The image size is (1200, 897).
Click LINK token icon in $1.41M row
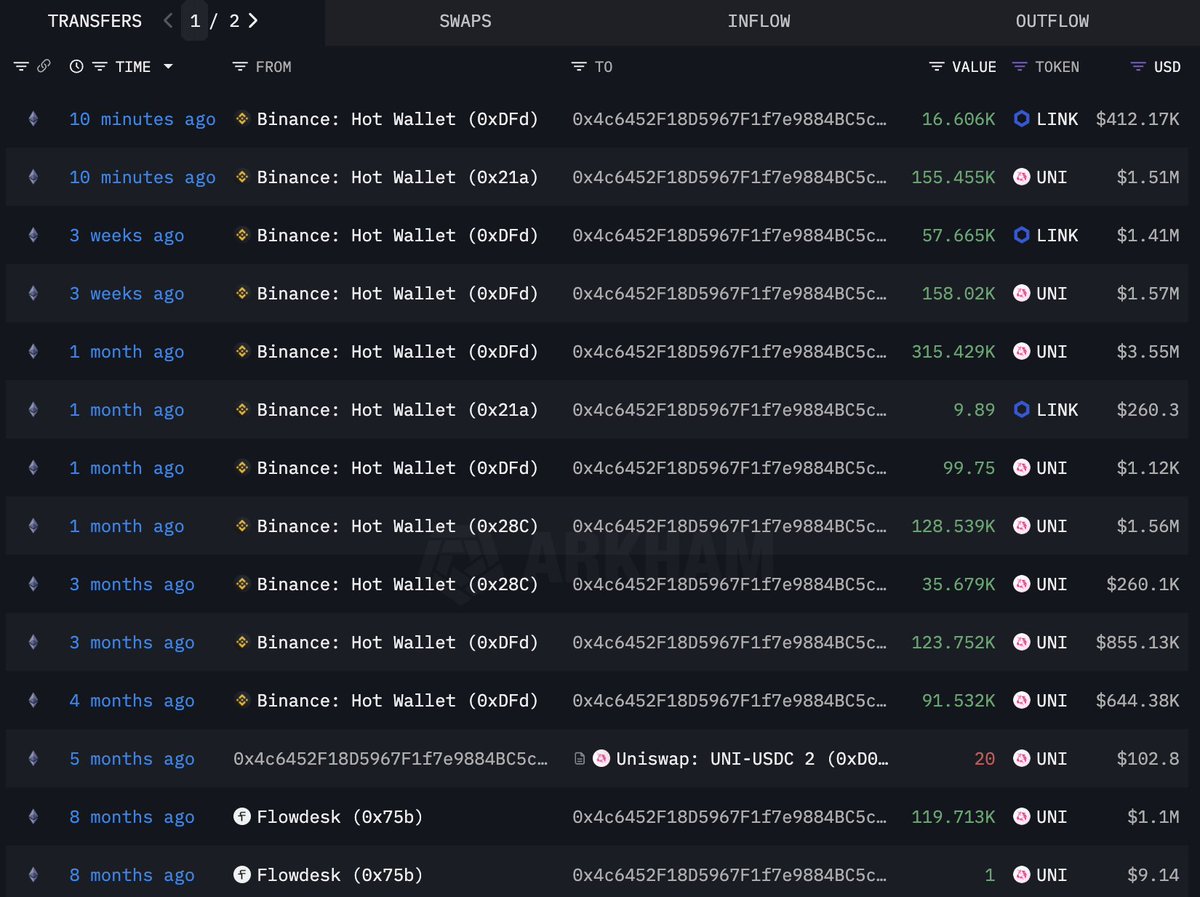click(1021, 235)
